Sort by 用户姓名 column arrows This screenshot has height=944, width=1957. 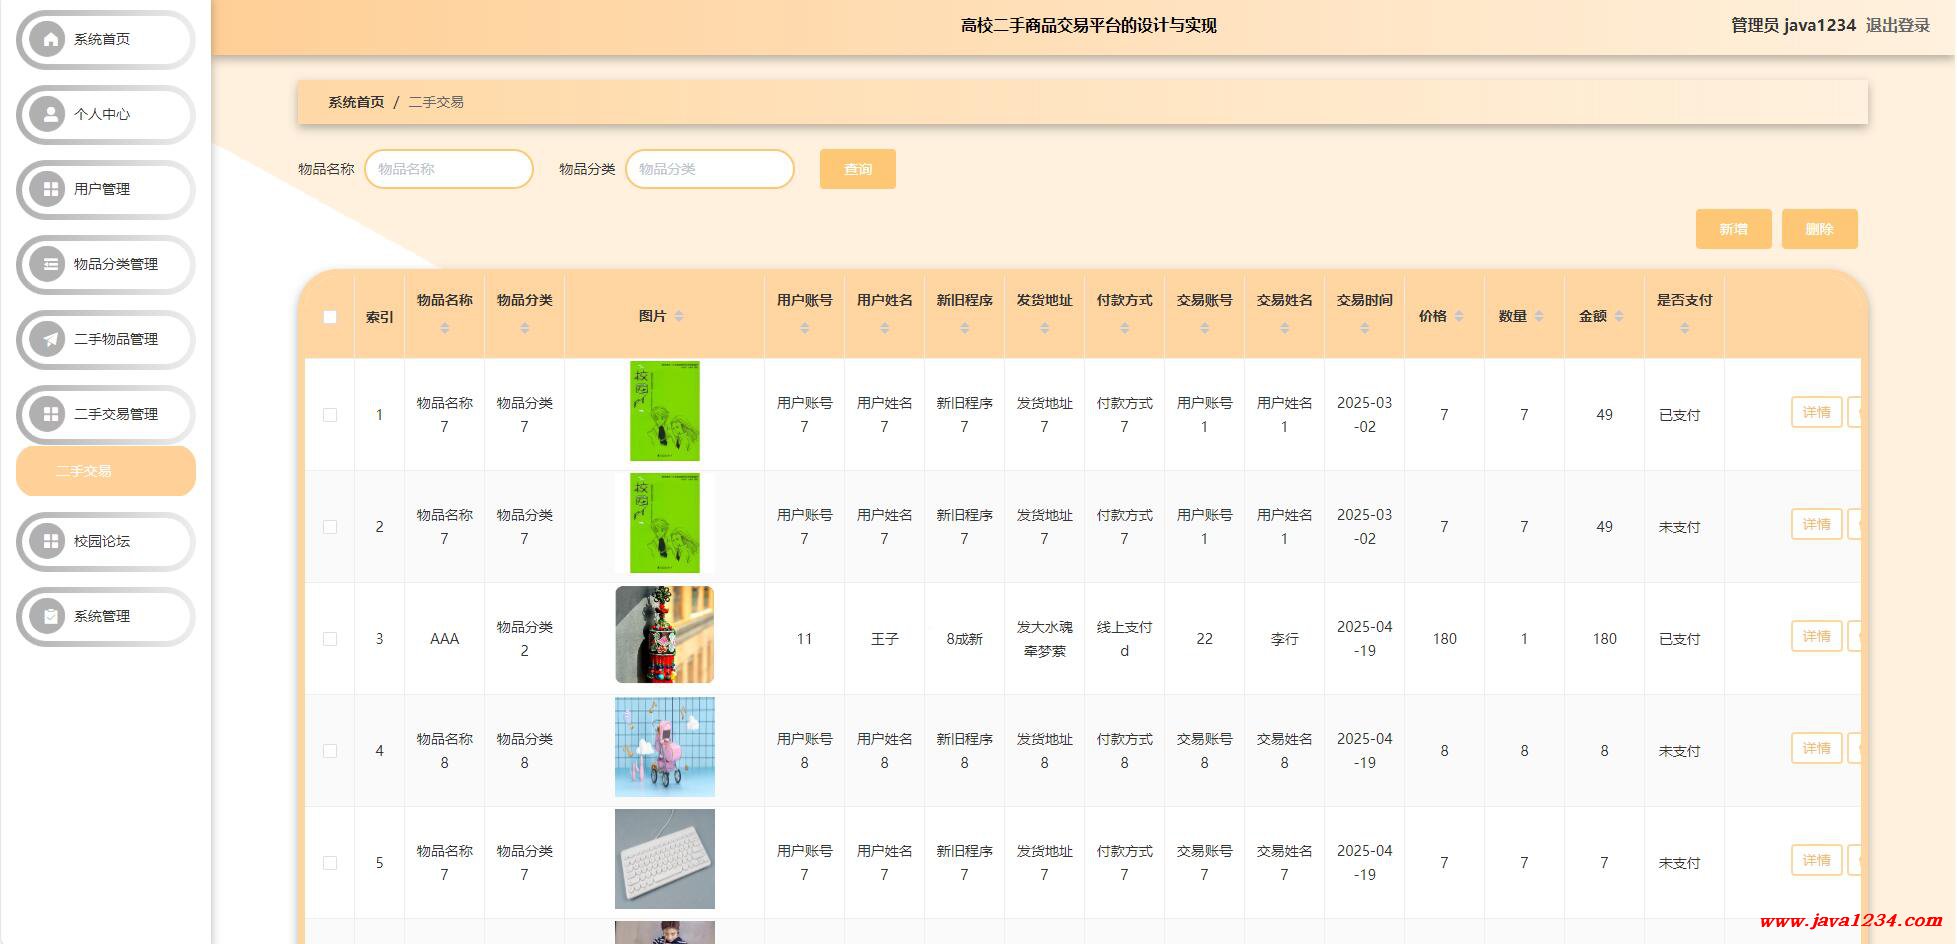[x=885, y=328]
